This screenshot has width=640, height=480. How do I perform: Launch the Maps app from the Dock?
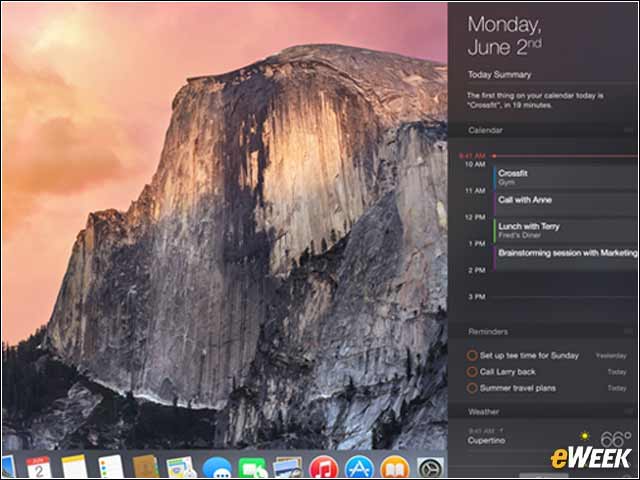[182, 467]
